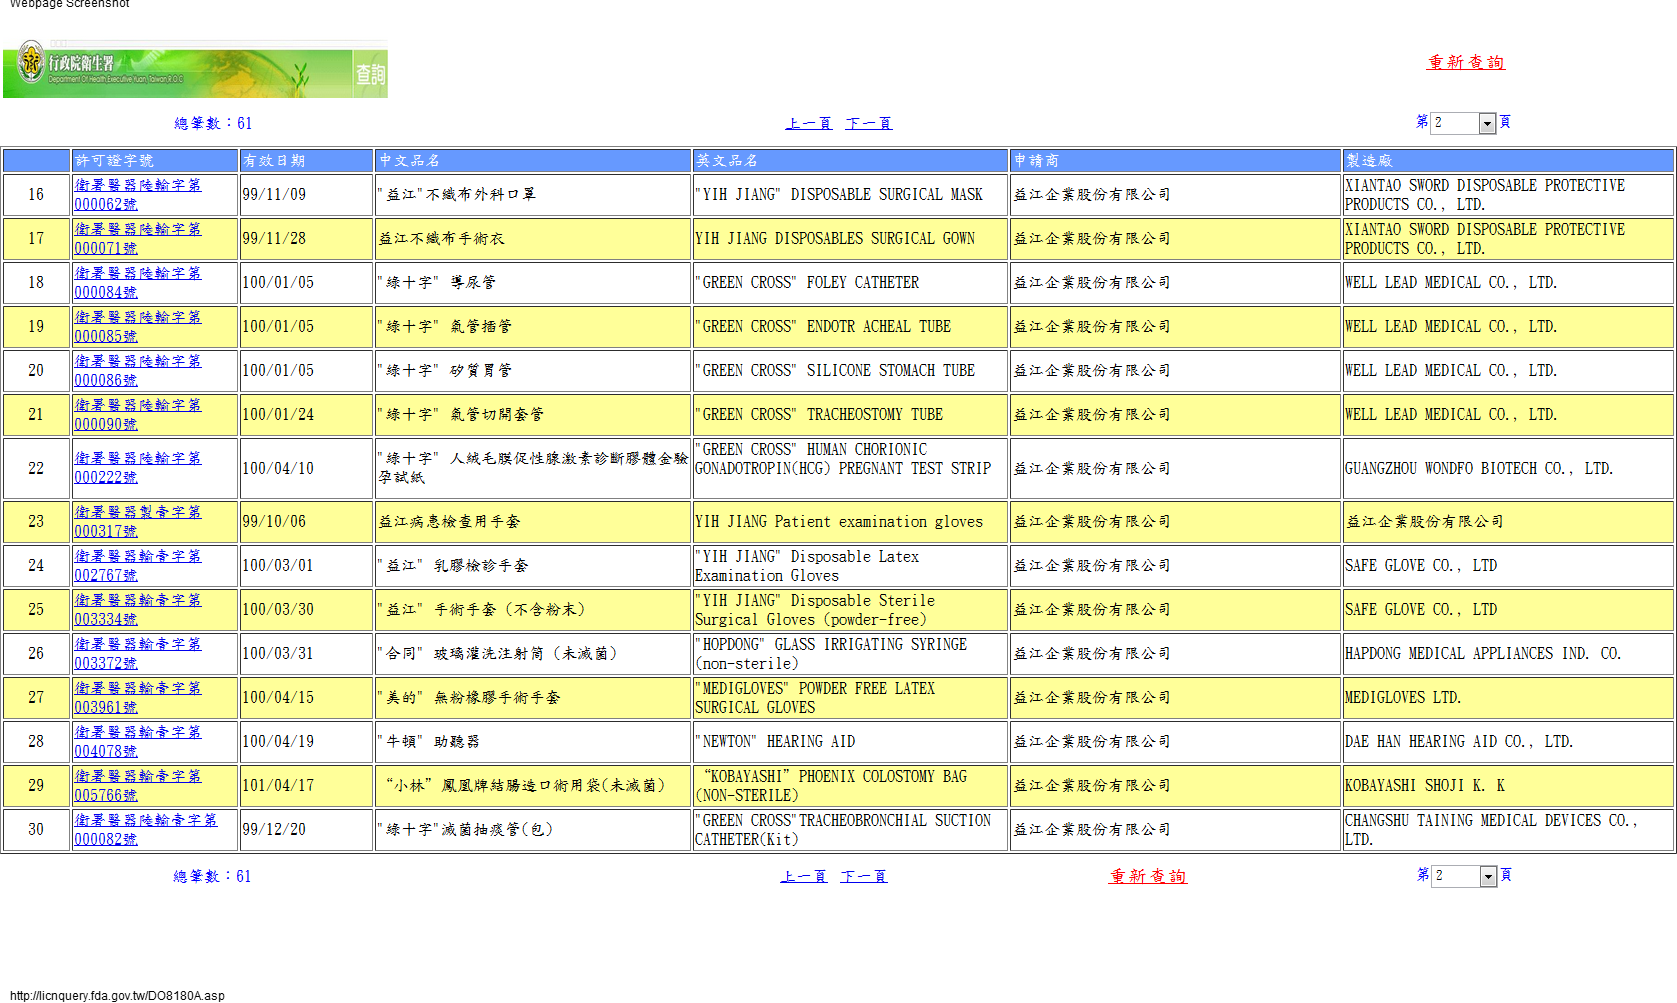1677x1003 pixels.
Task: Click "牛頓" 助聽器 Chinese name cell
Action: click(x=533, y=742)
